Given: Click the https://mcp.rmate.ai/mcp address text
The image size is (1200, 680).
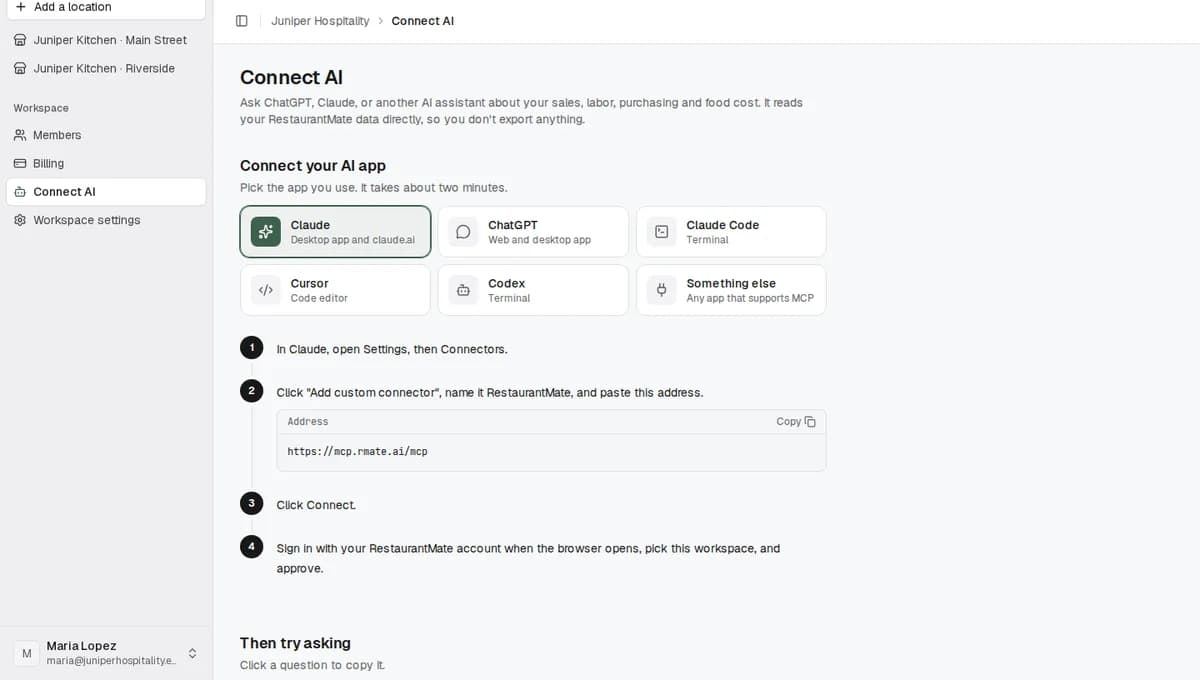Looking at the screenshot, I should click(x=357, y=452).
